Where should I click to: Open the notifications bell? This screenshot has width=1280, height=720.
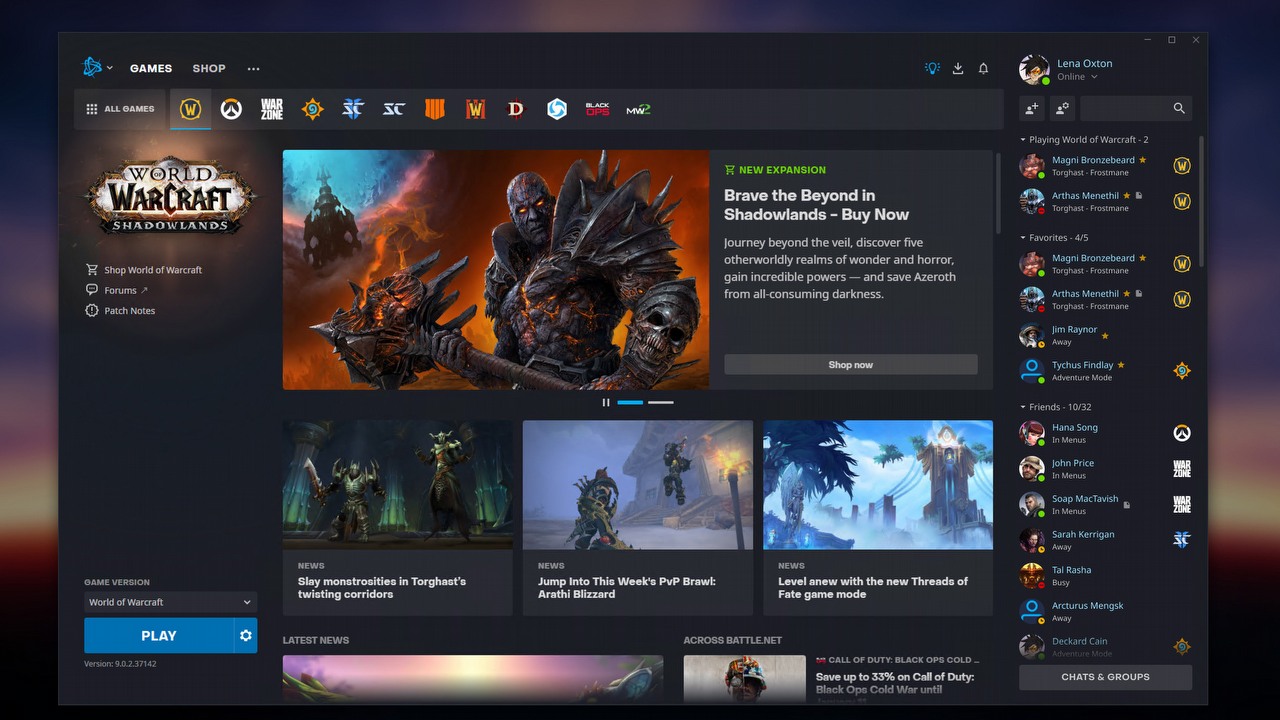click(x=983, y=68)
